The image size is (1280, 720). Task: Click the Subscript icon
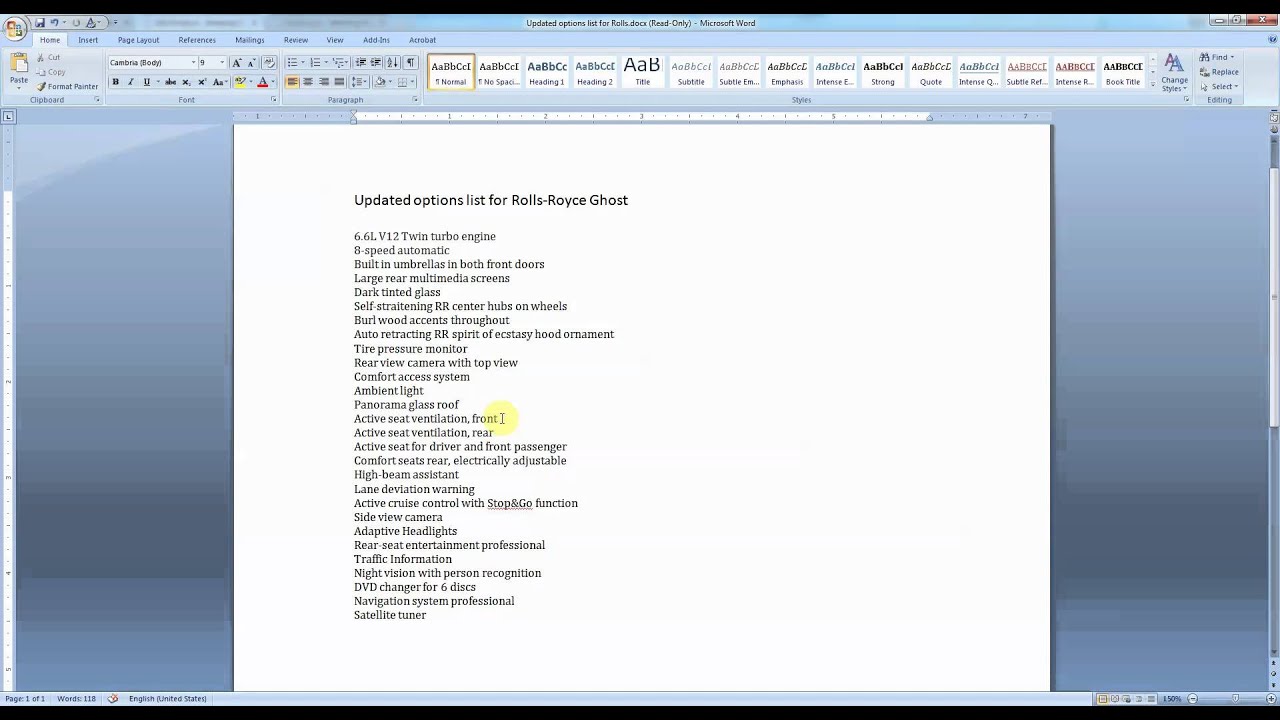186,82
